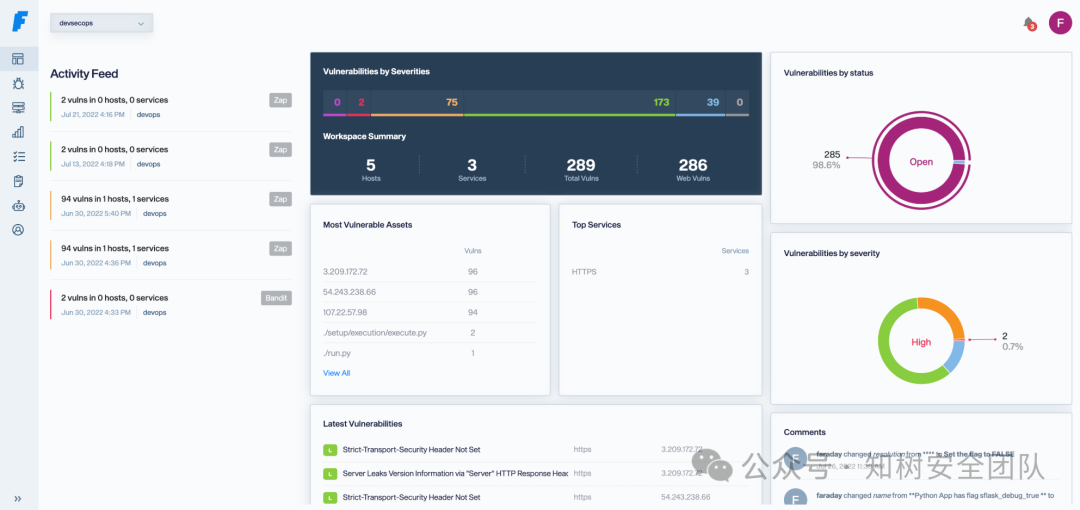
Task: Click the blue info segment of severity donut
Action: click(954, 358)
